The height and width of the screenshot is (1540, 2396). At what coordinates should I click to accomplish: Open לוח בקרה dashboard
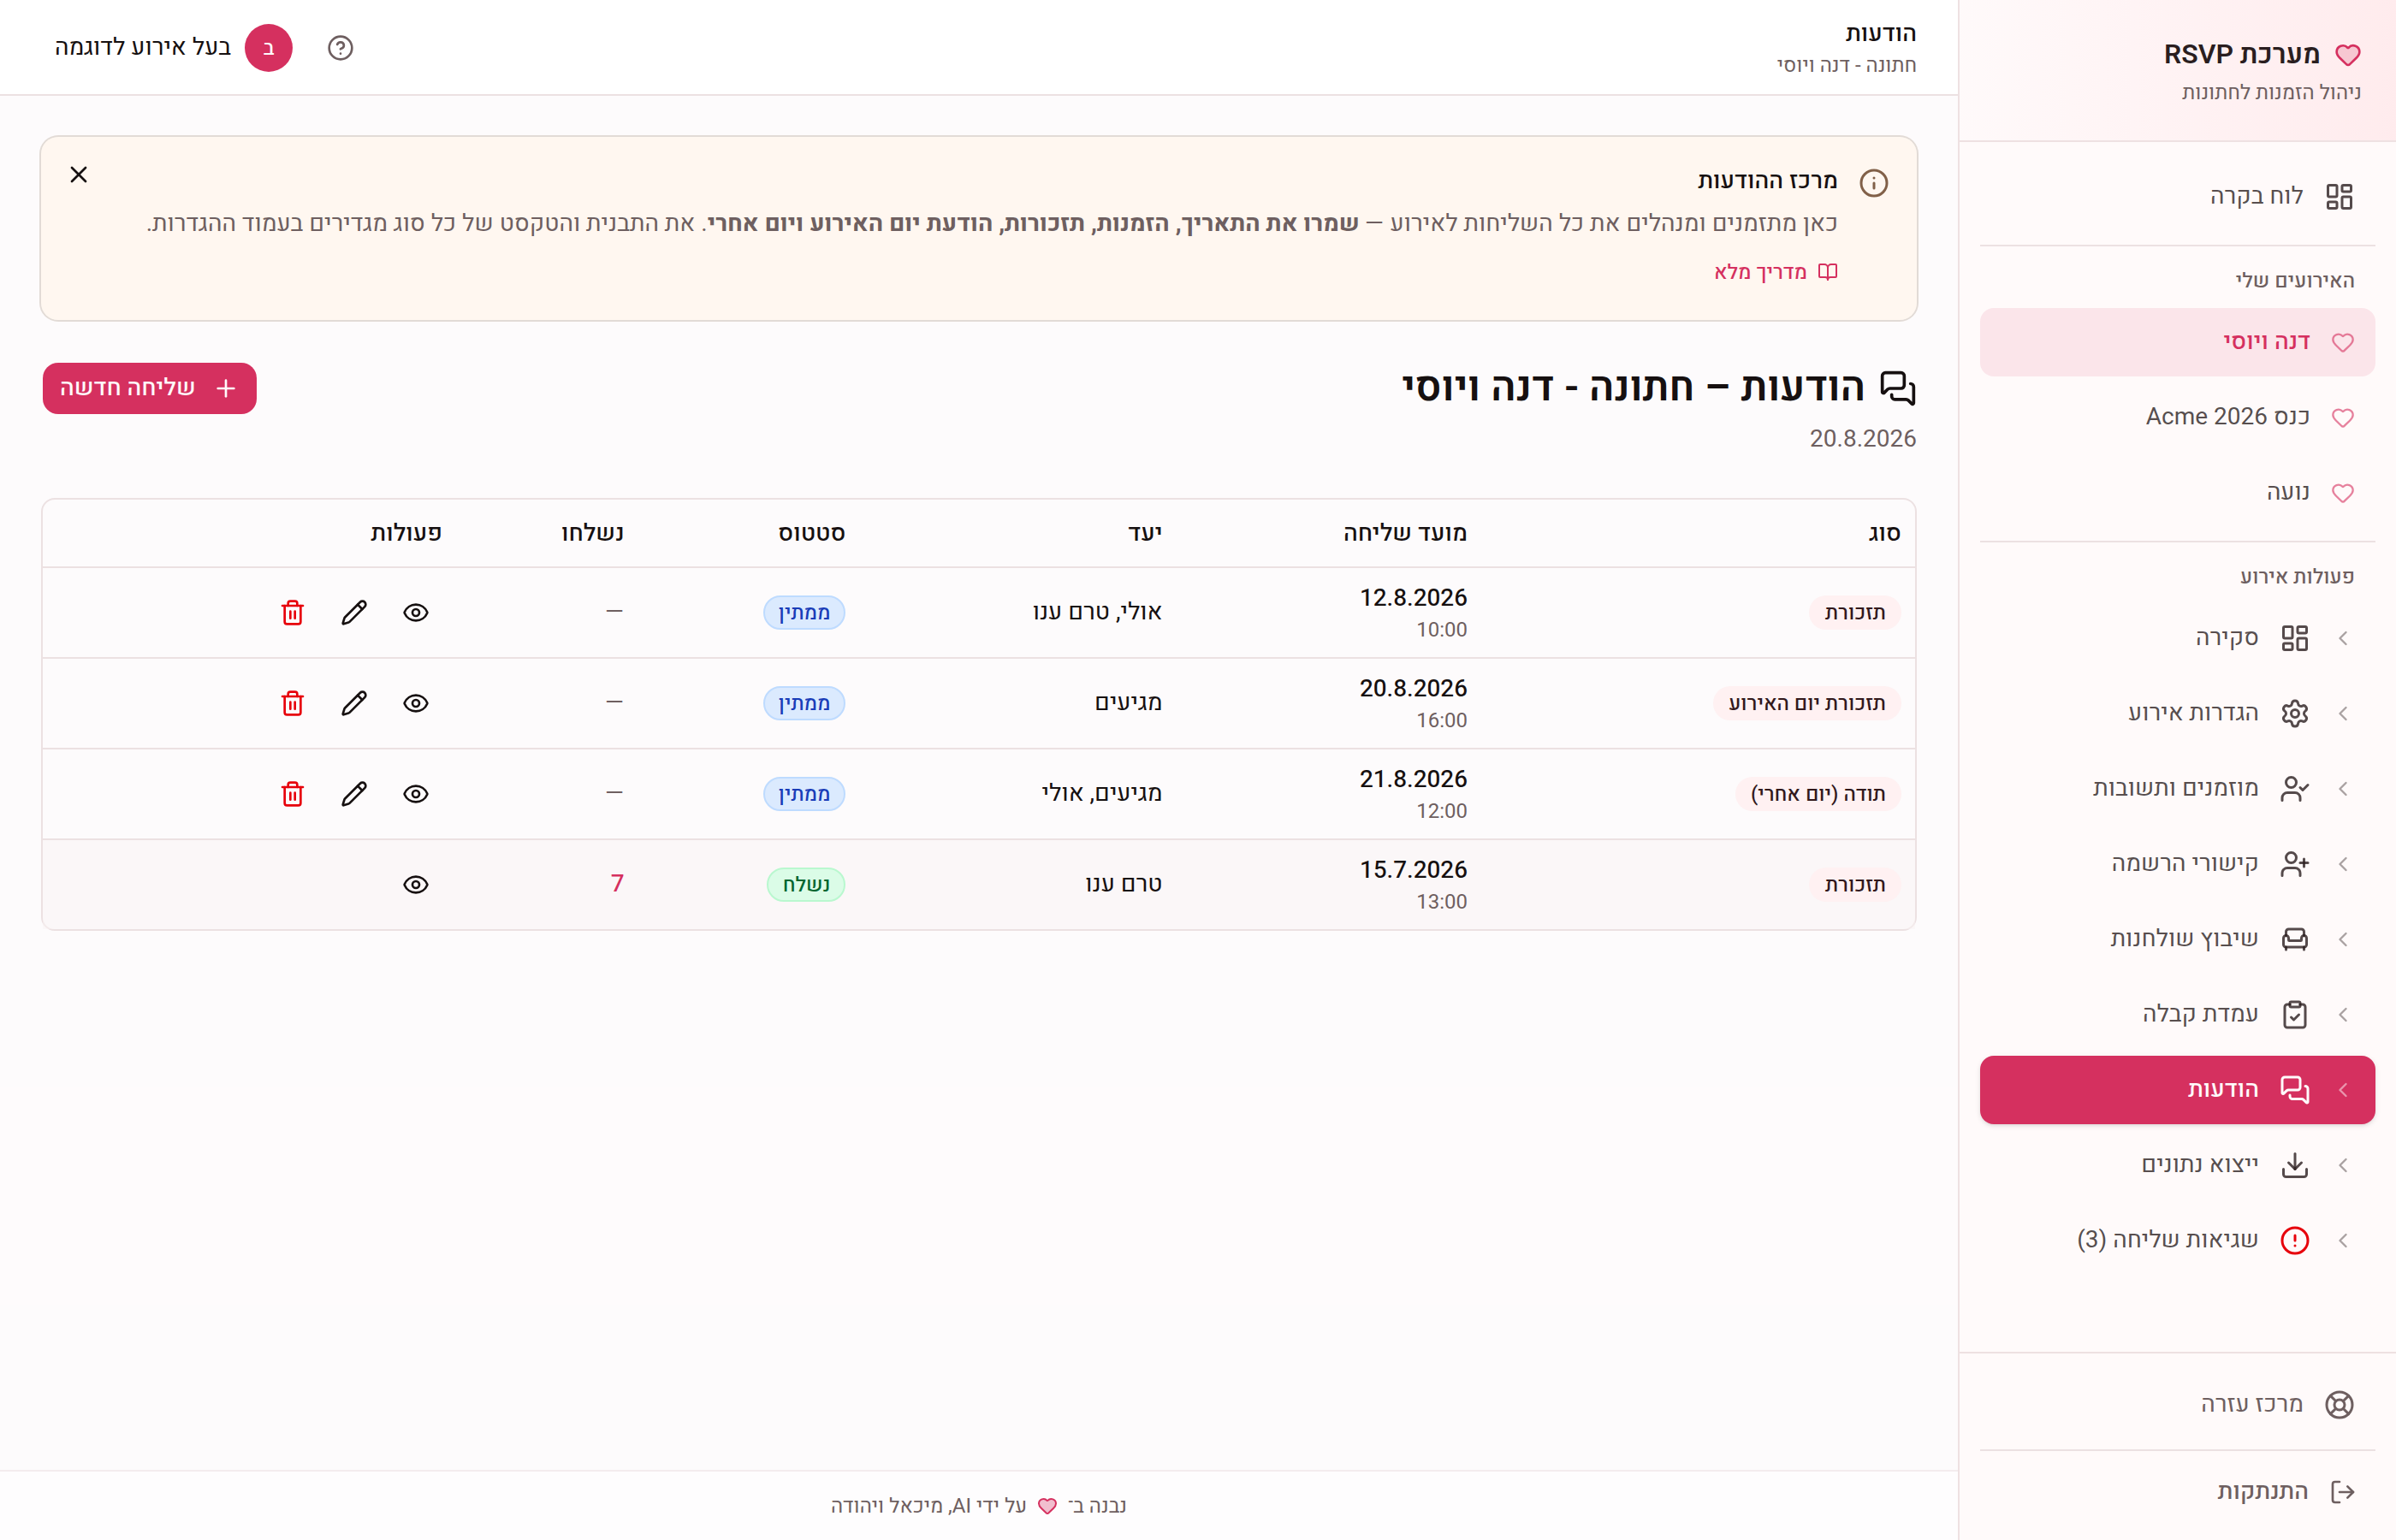coord(2178,196)
